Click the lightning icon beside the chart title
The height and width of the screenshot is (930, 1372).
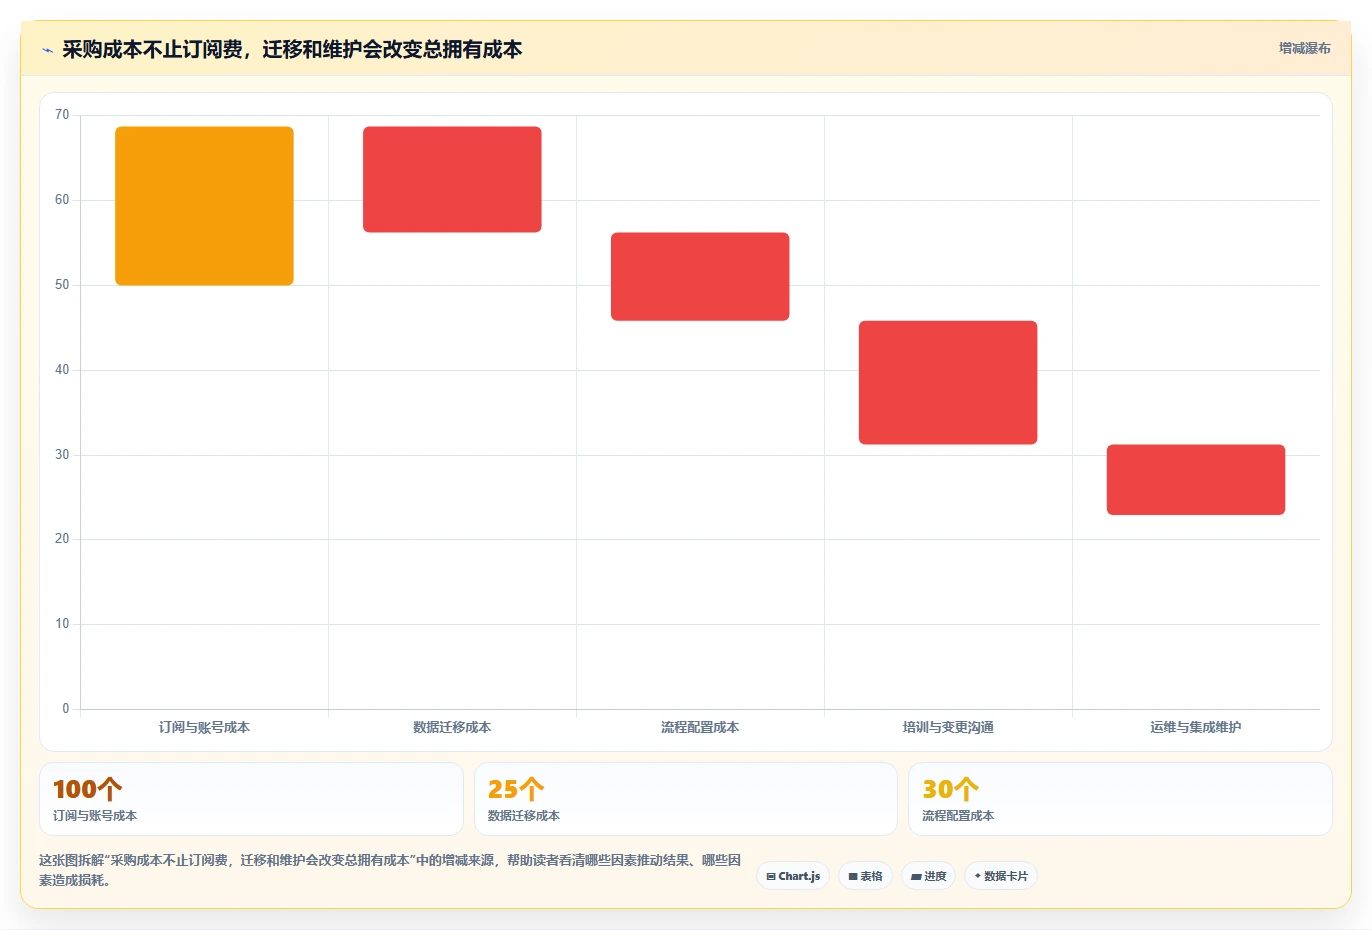pos(47,50)
